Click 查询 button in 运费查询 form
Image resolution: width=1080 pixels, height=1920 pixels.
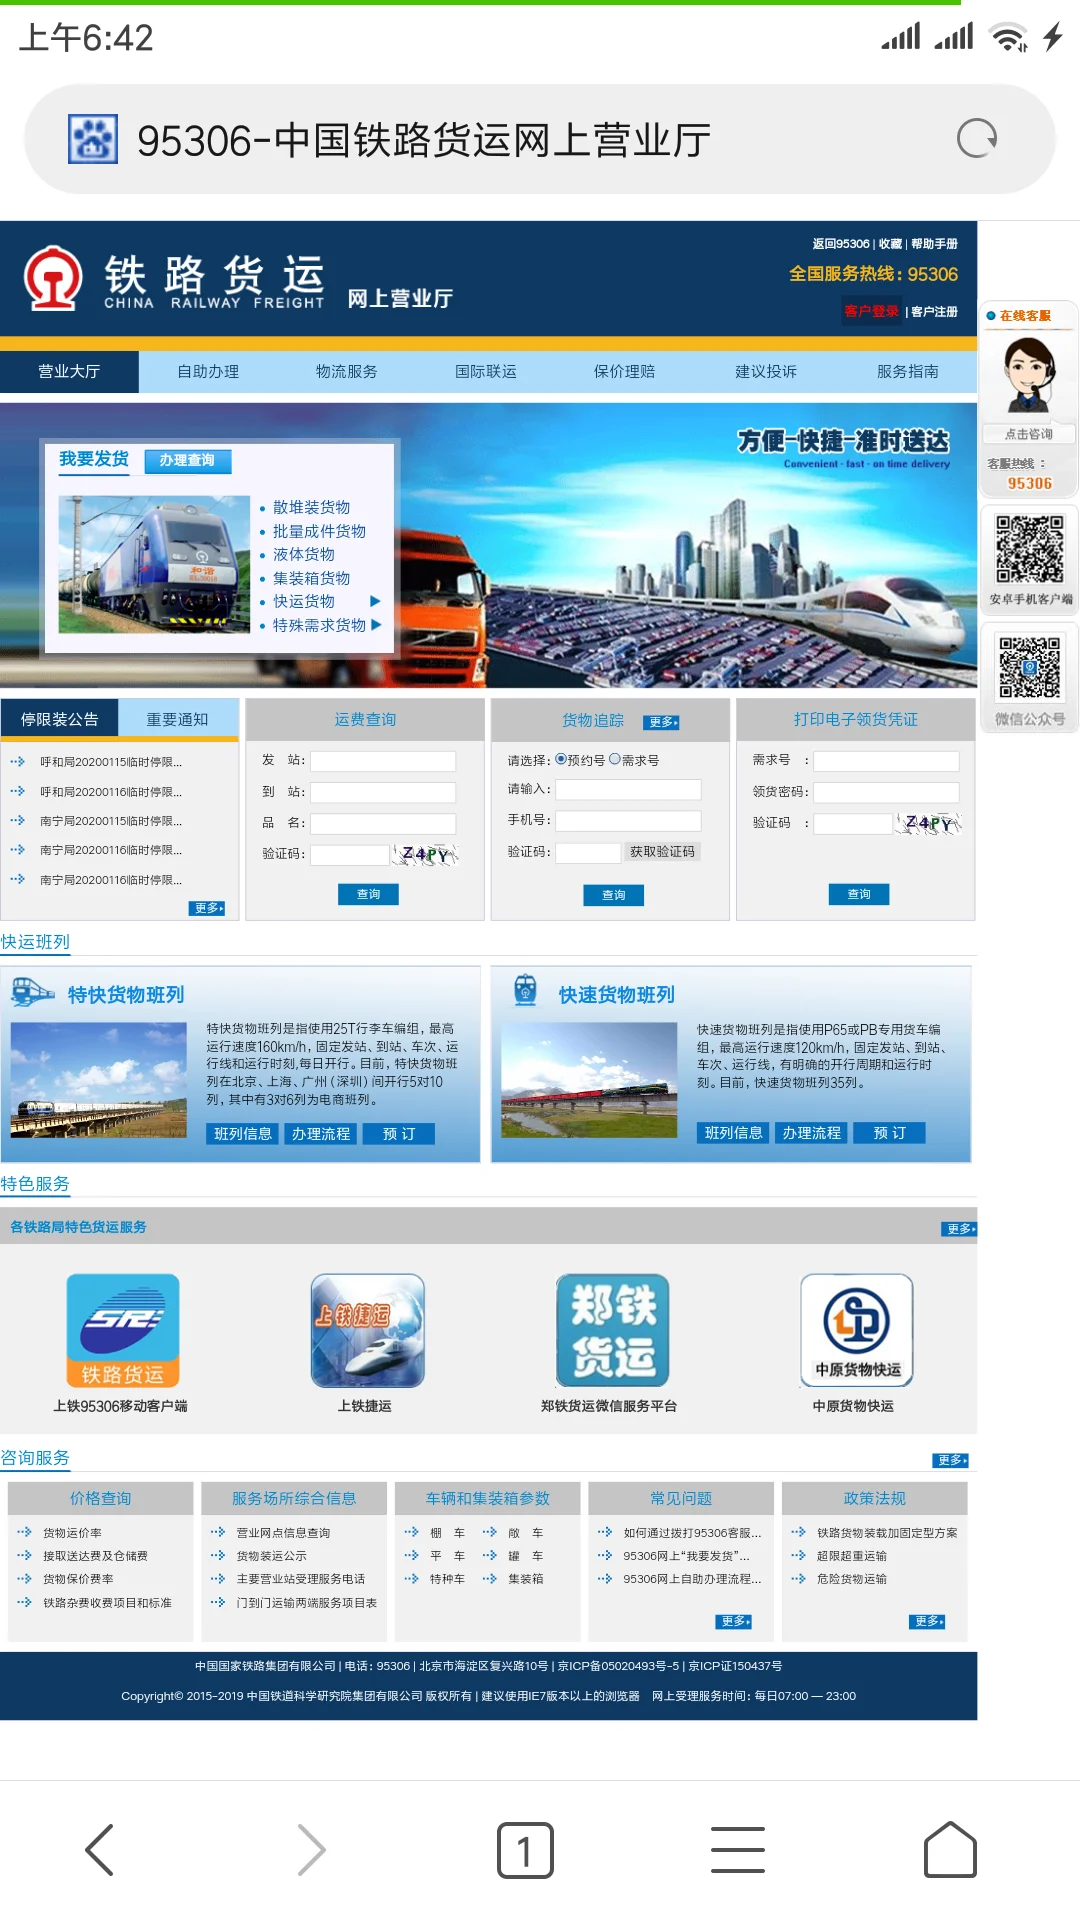369,894
